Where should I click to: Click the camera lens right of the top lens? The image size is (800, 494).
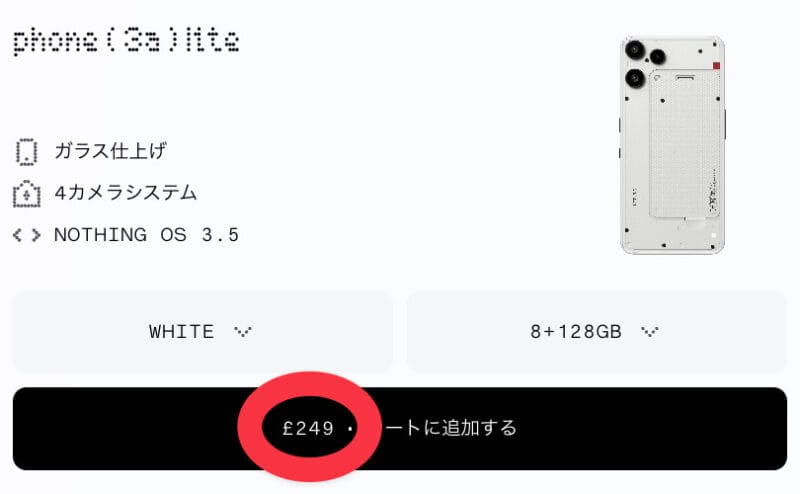[x=657, y=56]
